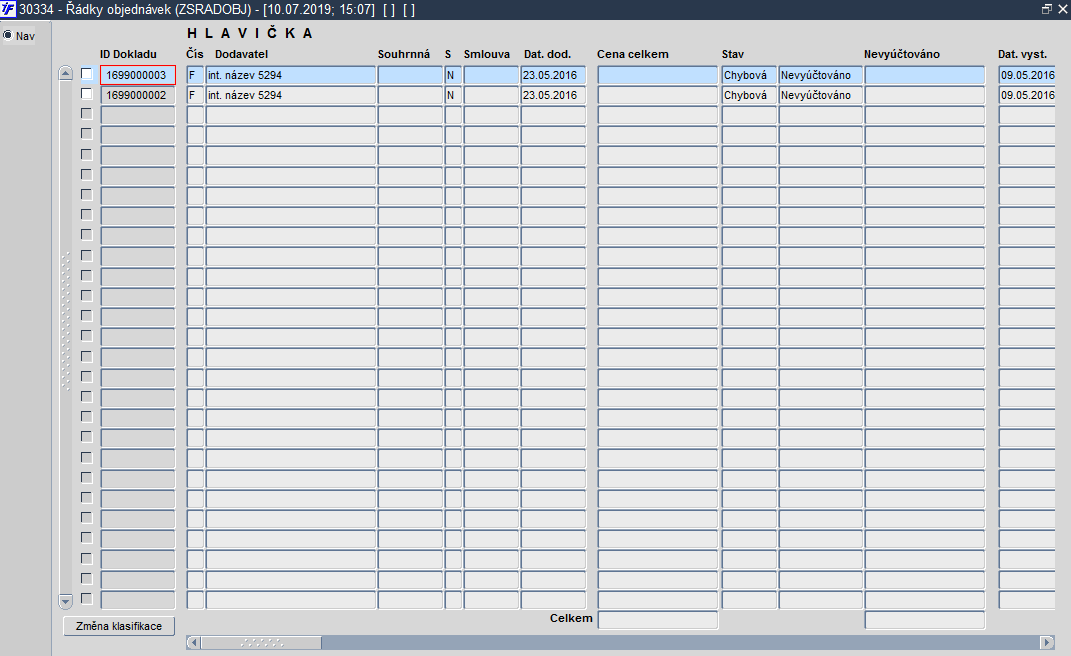
Task: Click the Dat. vyst. column header
Action: tap(1023, 54)
